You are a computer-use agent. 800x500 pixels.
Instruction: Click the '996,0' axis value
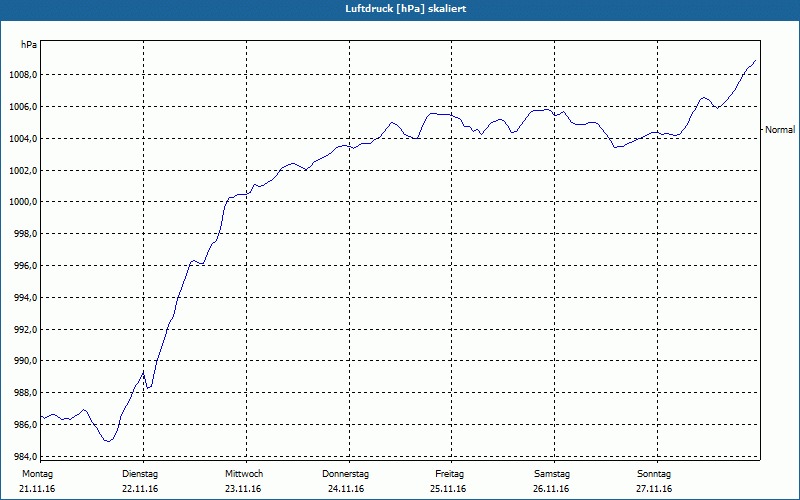coord(27,266)
